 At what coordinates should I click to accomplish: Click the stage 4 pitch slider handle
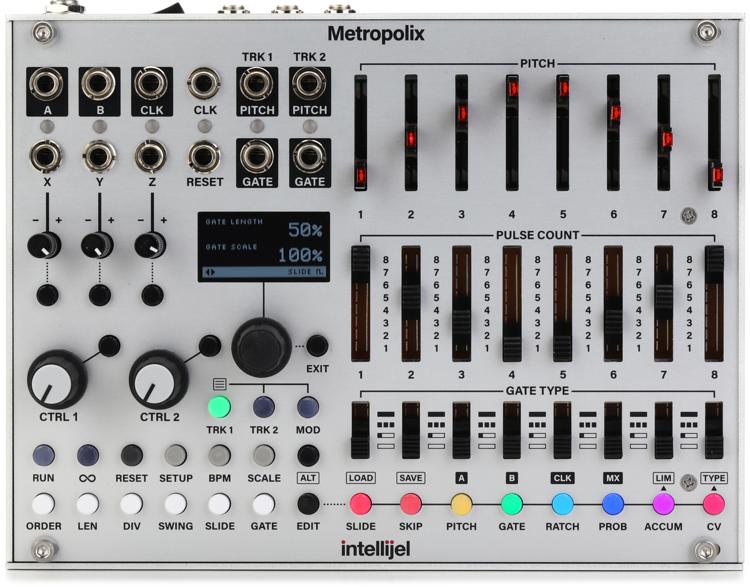tap(512, 90)
